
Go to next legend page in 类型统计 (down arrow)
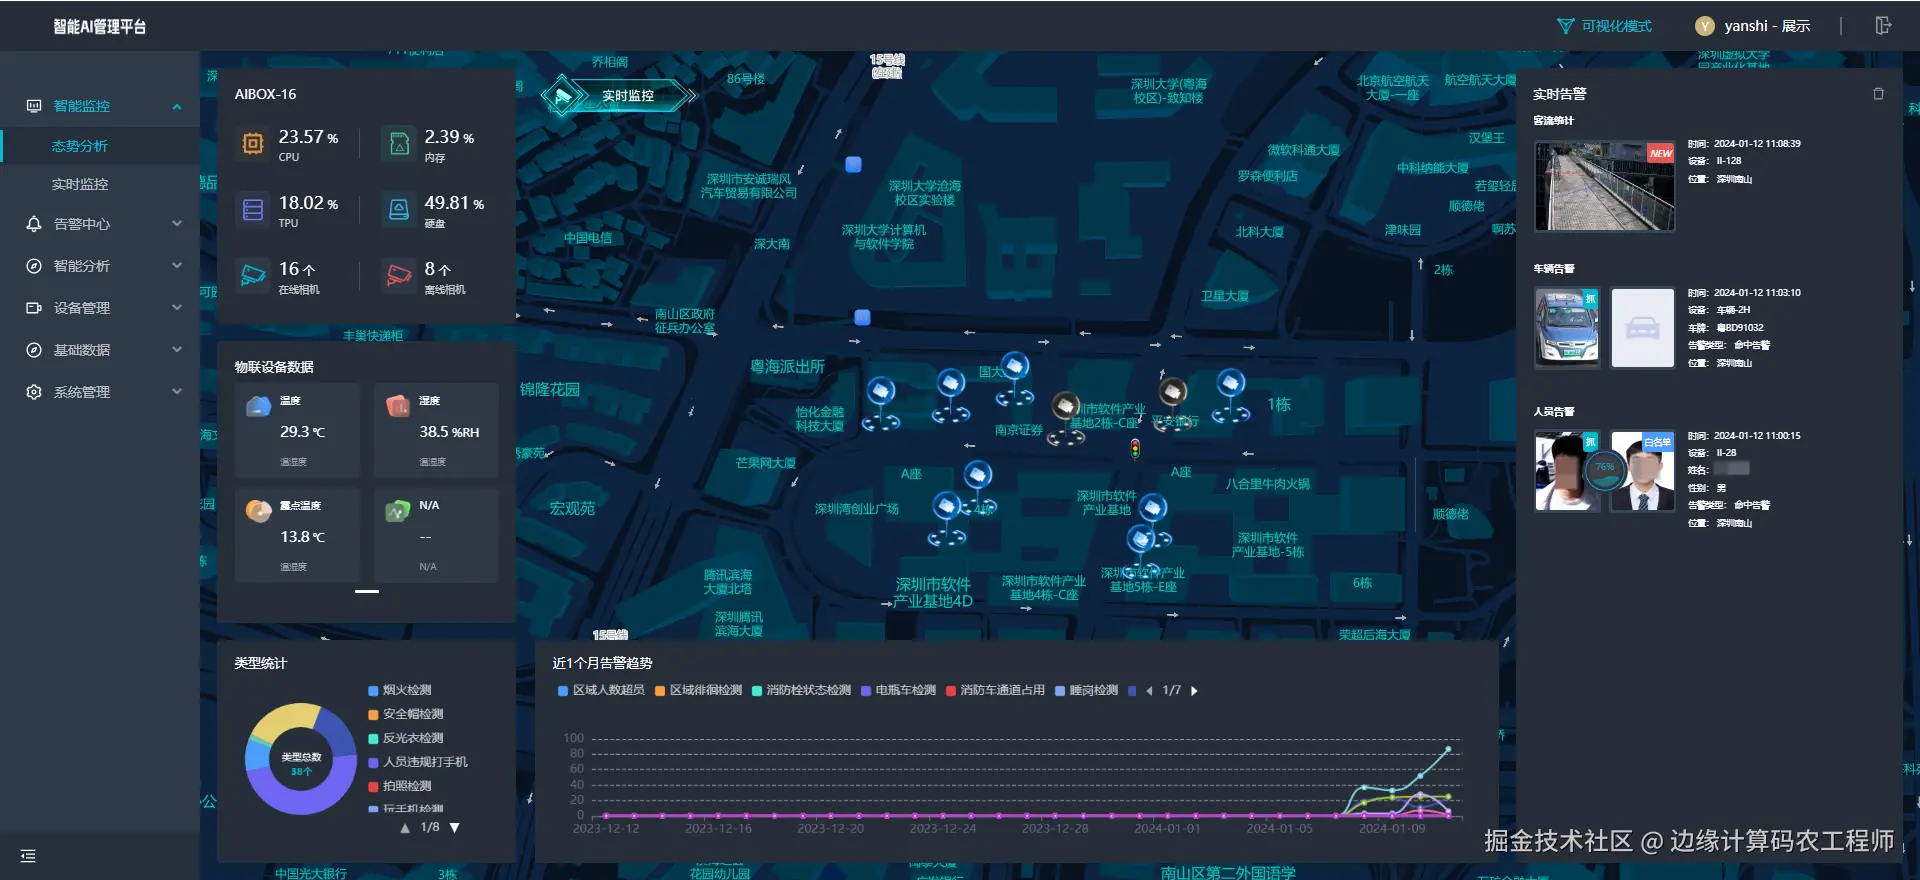tap(454, 828)
